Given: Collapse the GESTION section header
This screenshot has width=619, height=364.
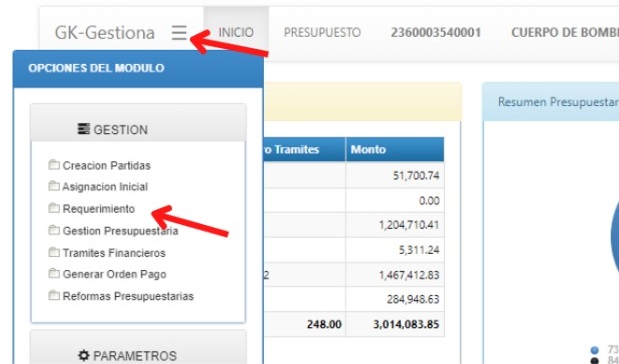Looking at the screenshot, I should (x=138, y=123).
